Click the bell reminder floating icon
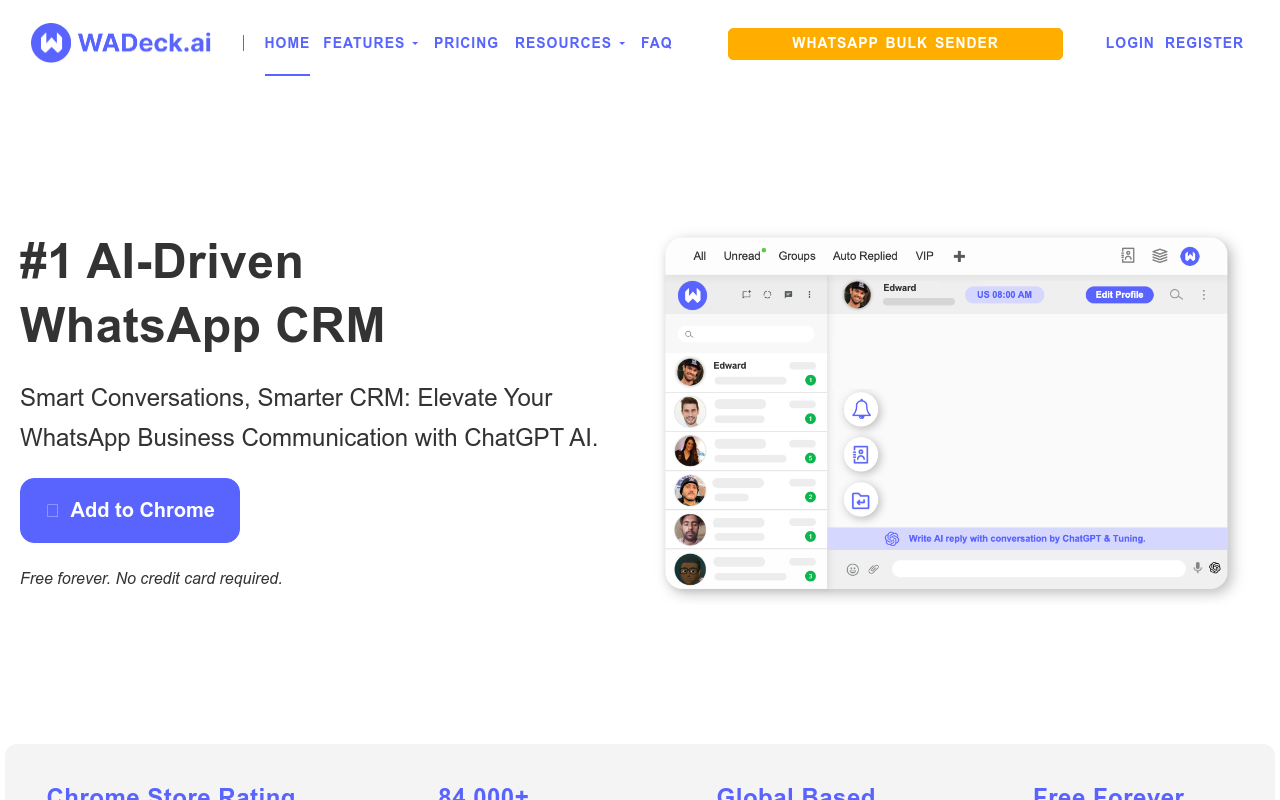The height and width of the screenshot is (800, 1280). click(x=861, y=409)
